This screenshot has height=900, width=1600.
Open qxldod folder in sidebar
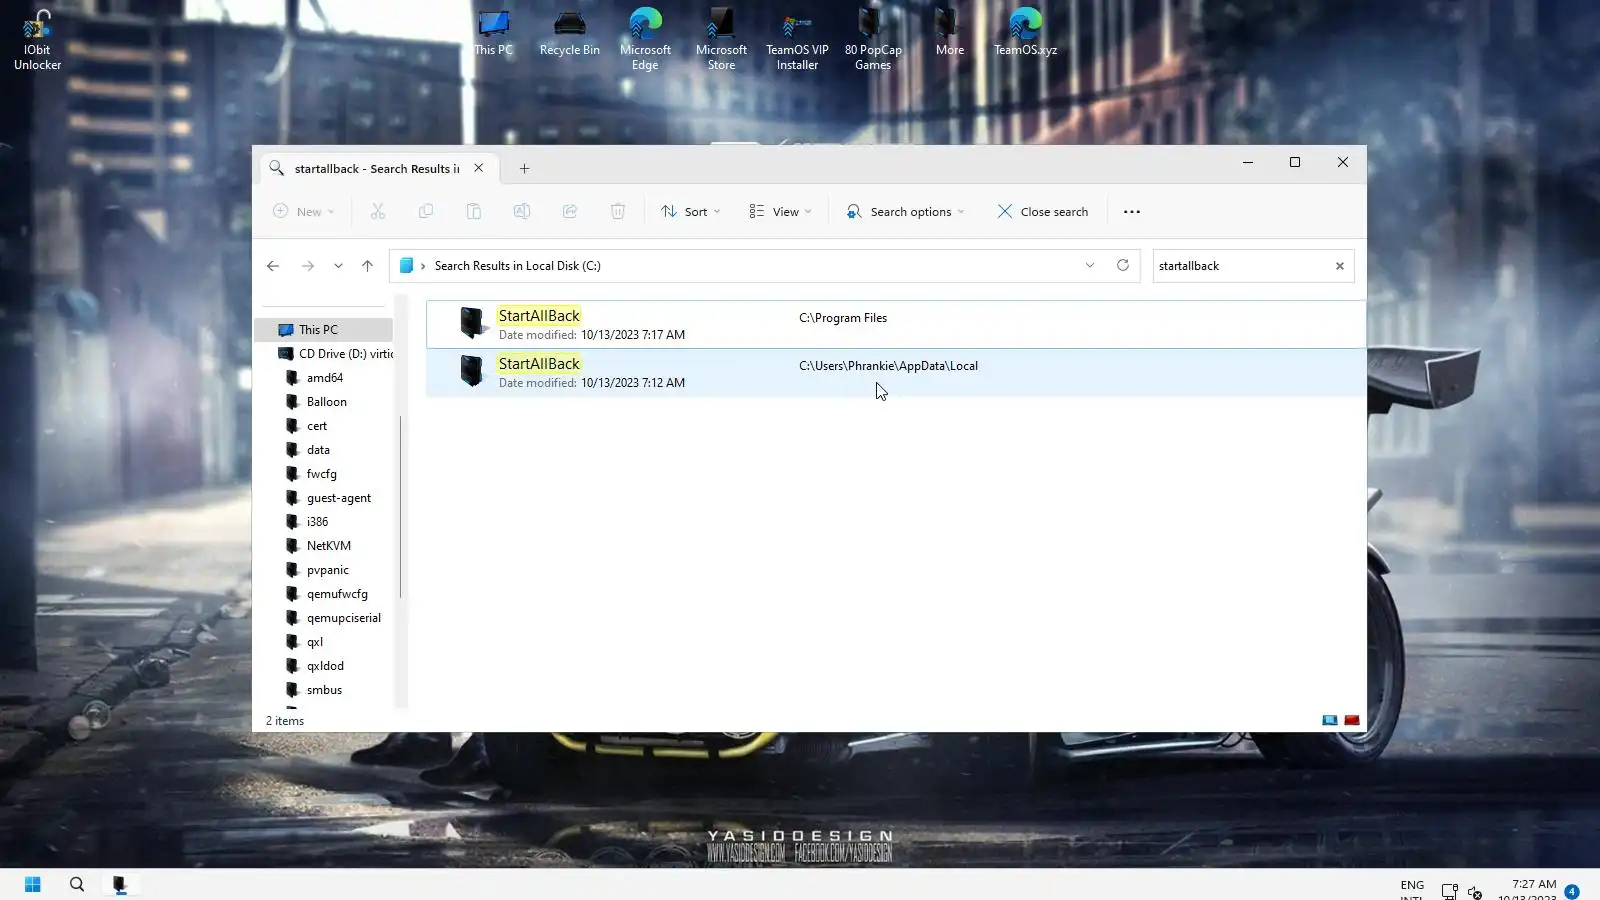[x=325, y=666]
